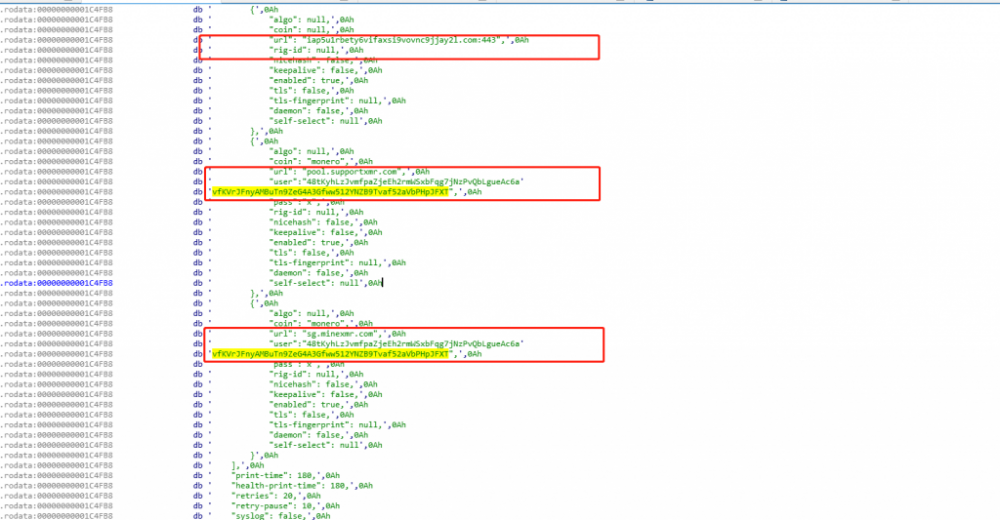The image size is (1000, 520).
Task: Click the user wallet line under pool.supportxmr.com
Action: pyautogui.click(x=396, y=182)
